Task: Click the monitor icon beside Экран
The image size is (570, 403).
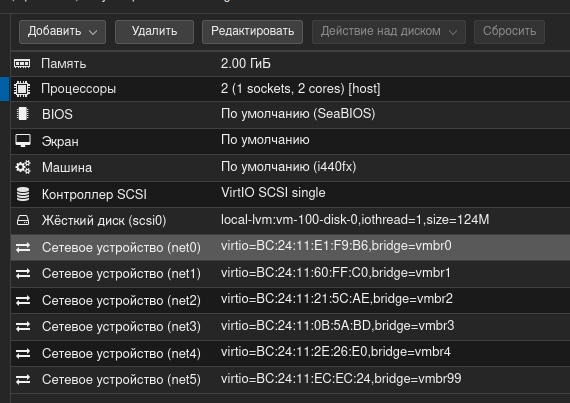Action: click(23, 141)
